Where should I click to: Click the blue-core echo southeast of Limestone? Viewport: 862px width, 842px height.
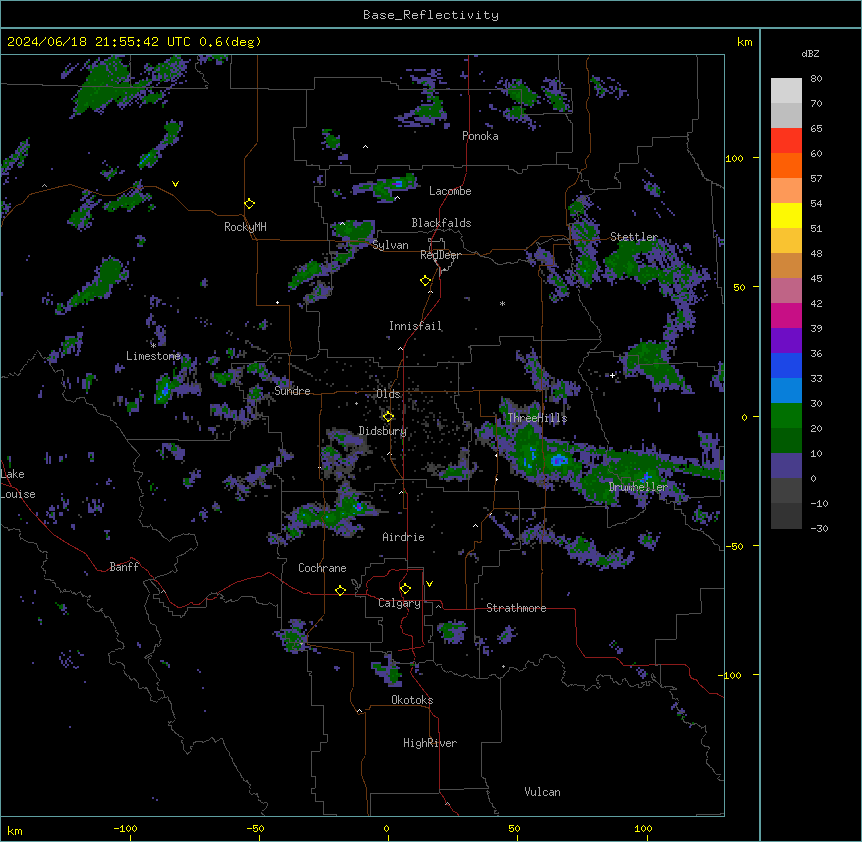coord(164,391)
